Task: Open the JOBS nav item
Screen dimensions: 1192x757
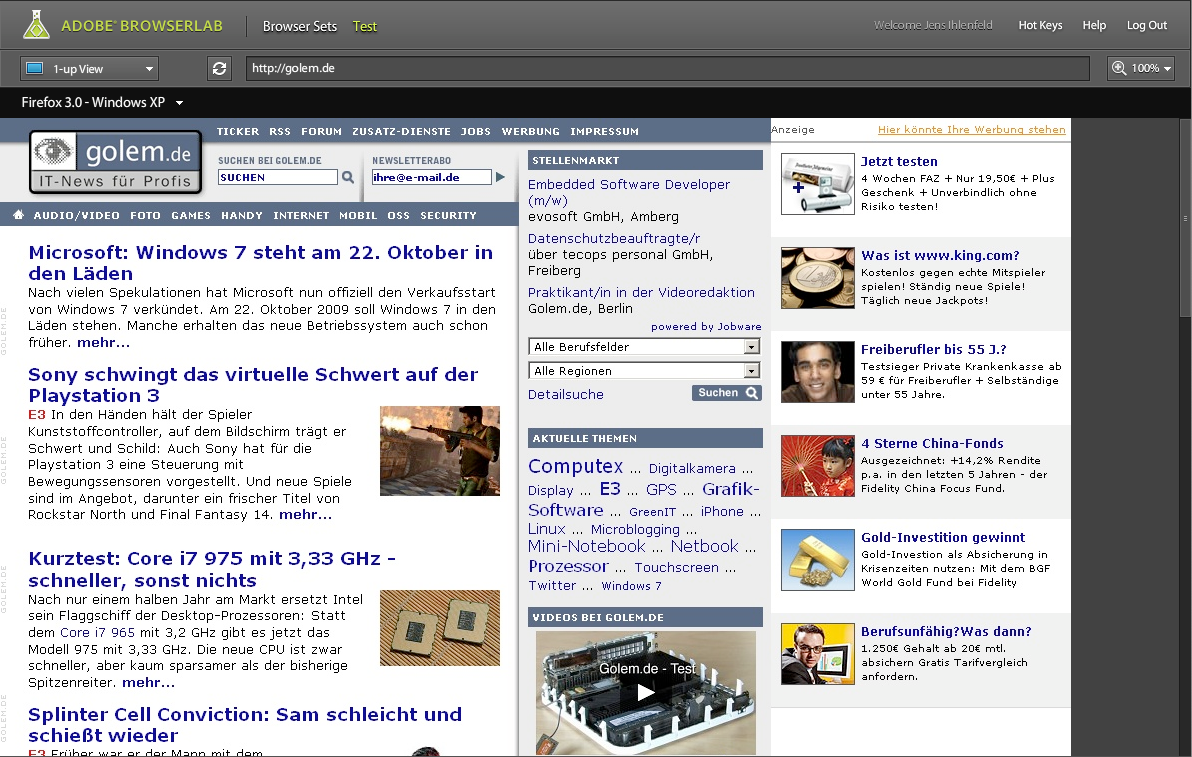Action: click(x=476, y=131)
